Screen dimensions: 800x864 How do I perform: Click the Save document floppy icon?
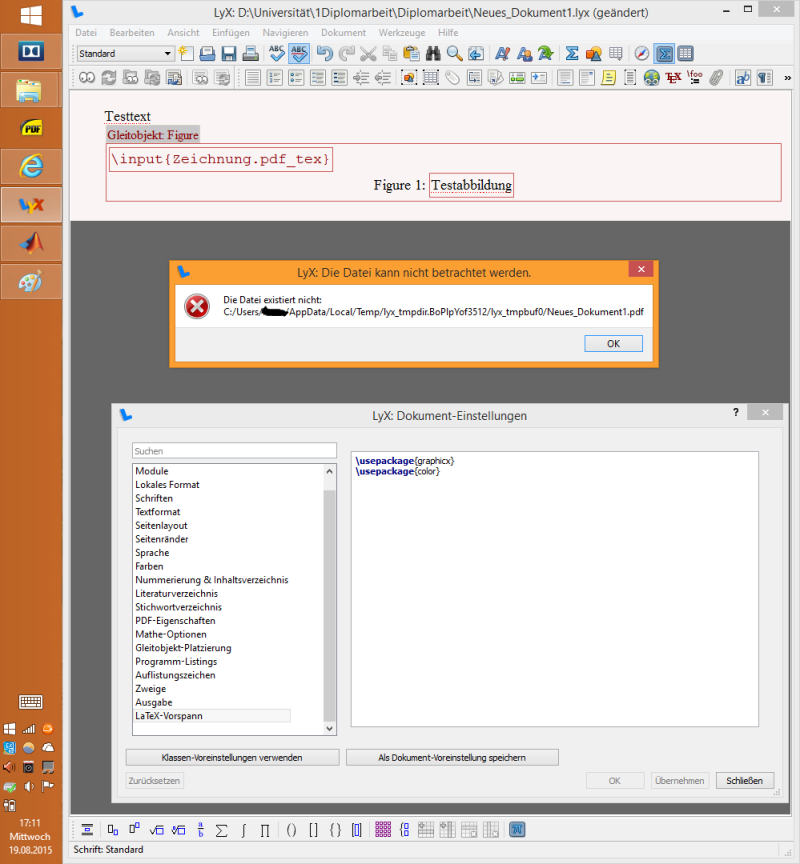[x=229, y=53]
